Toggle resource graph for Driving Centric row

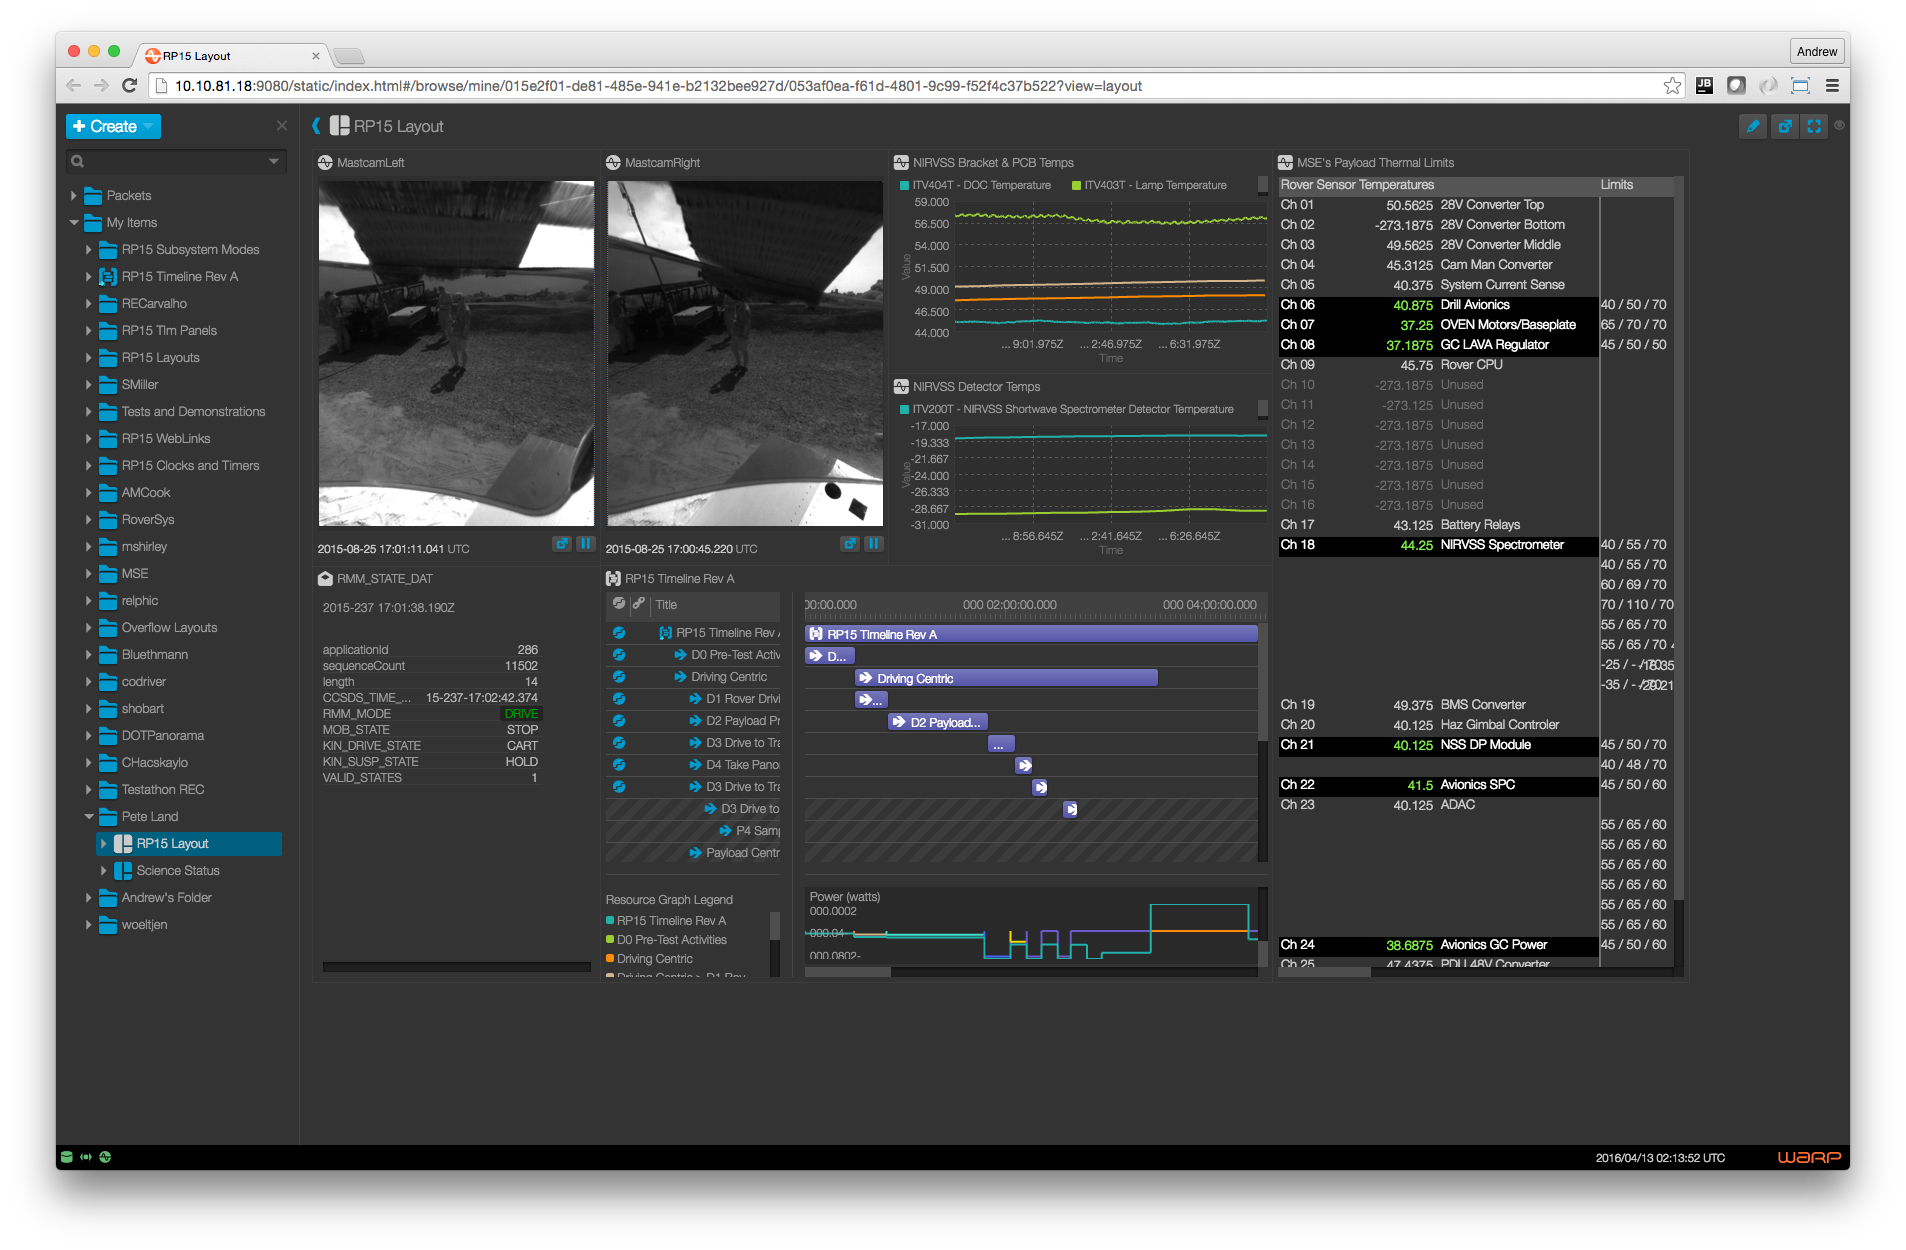point(619,677)
